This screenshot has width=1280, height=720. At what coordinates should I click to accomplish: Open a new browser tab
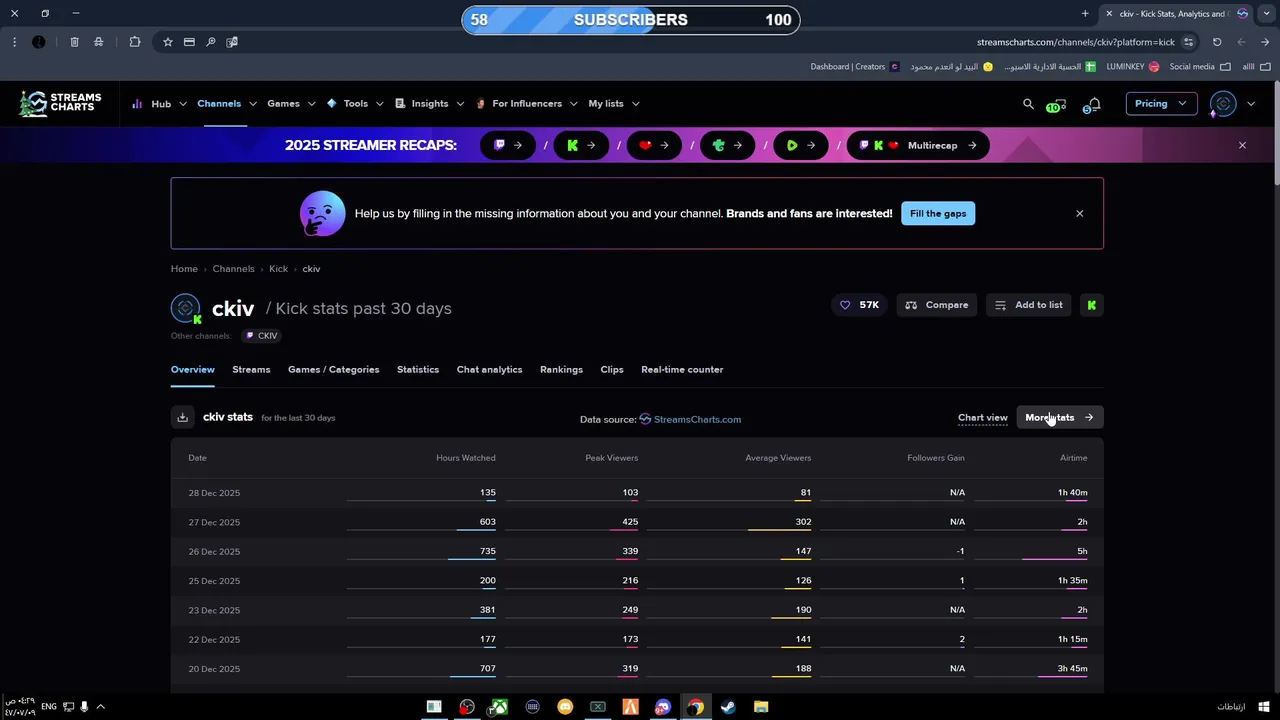click(x=1085, y=14)
